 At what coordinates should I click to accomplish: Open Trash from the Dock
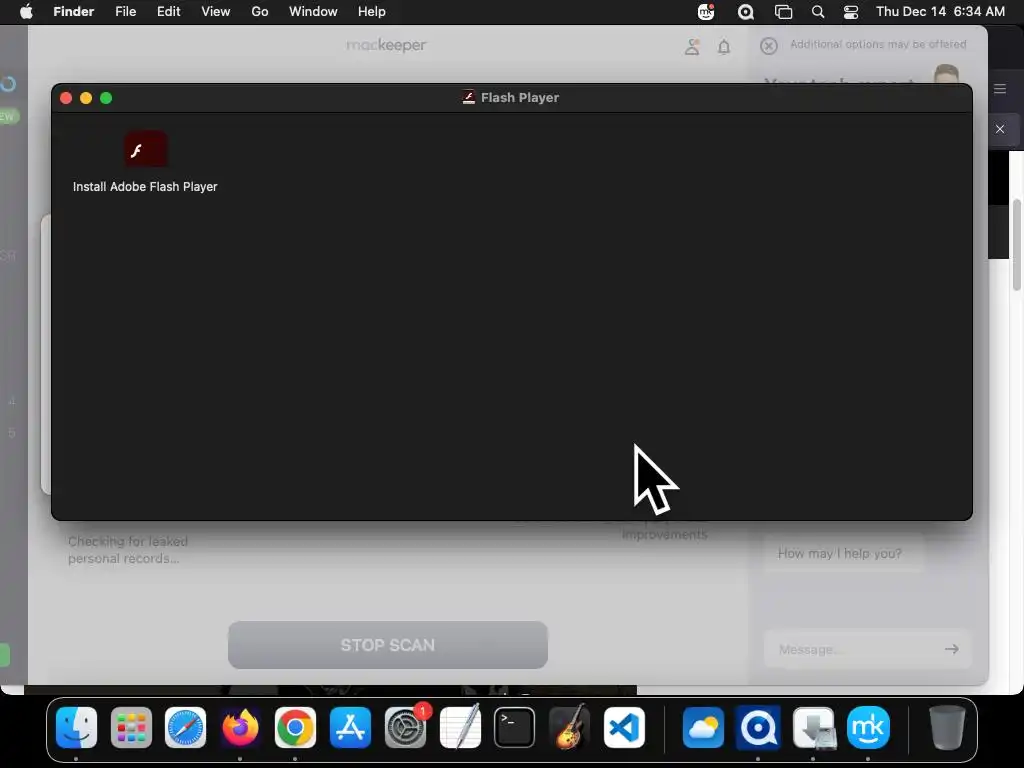(947, 728)
